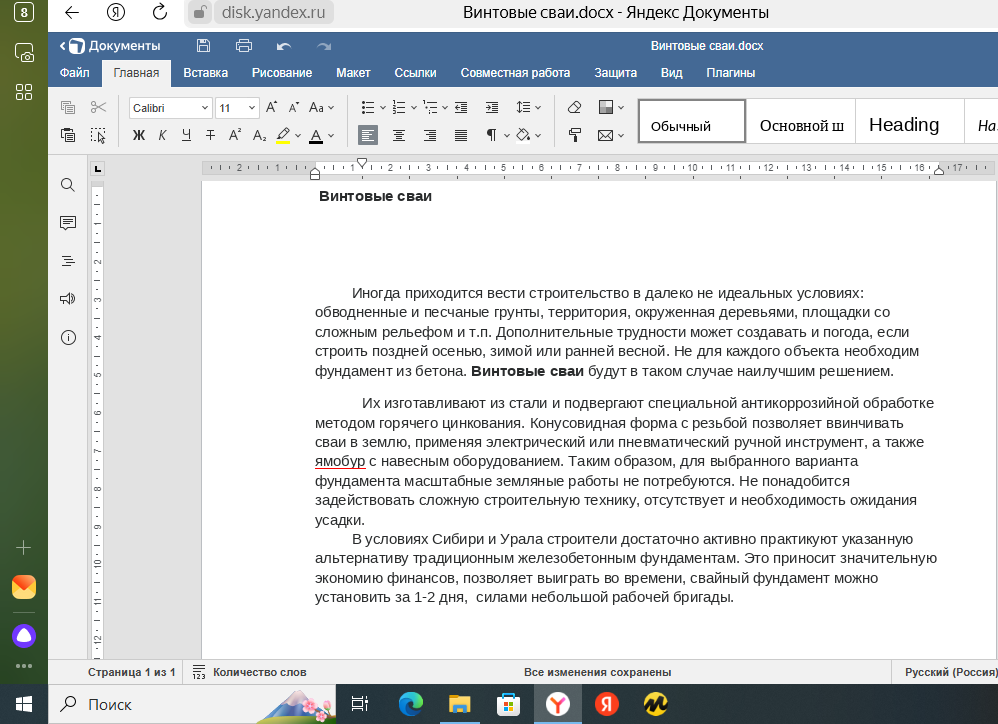Increase paragraph indent
This screenshot has width=998, height=724.
click(492, 108)
